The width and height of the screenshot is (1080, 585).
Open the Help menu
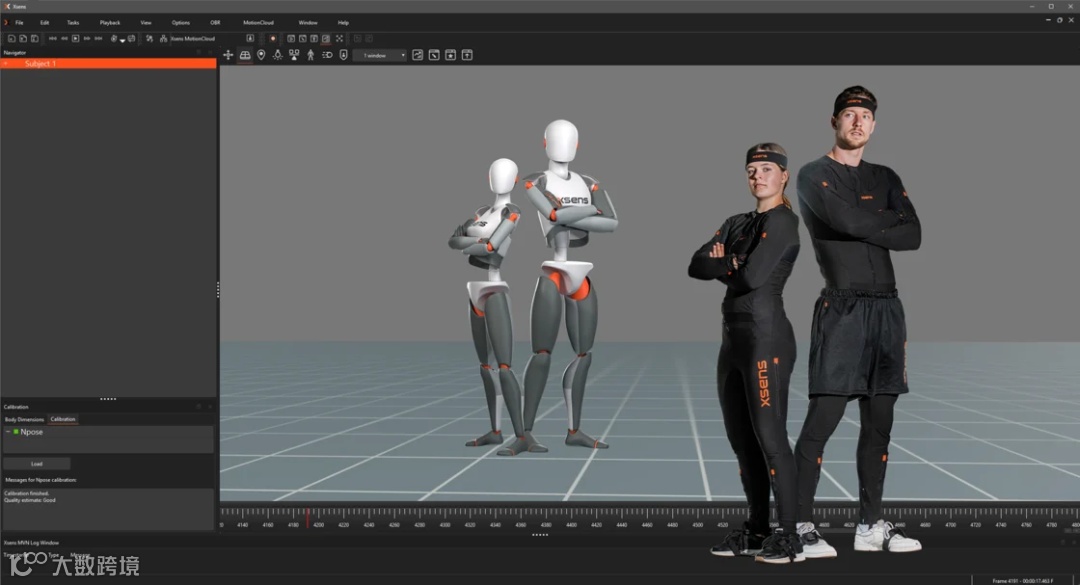[x=343, y=23]
